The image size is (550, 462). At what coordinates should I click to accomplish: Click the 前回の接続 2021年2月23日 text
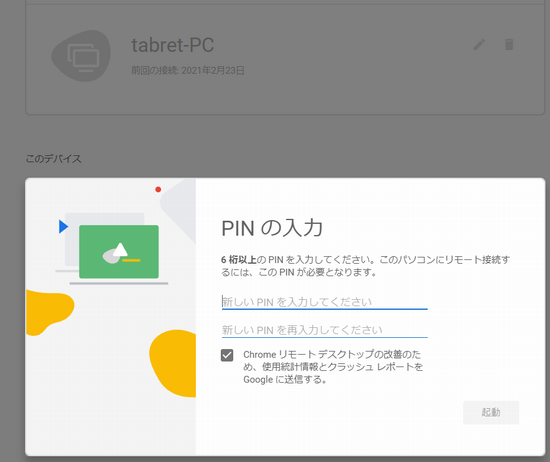point(188,71)
